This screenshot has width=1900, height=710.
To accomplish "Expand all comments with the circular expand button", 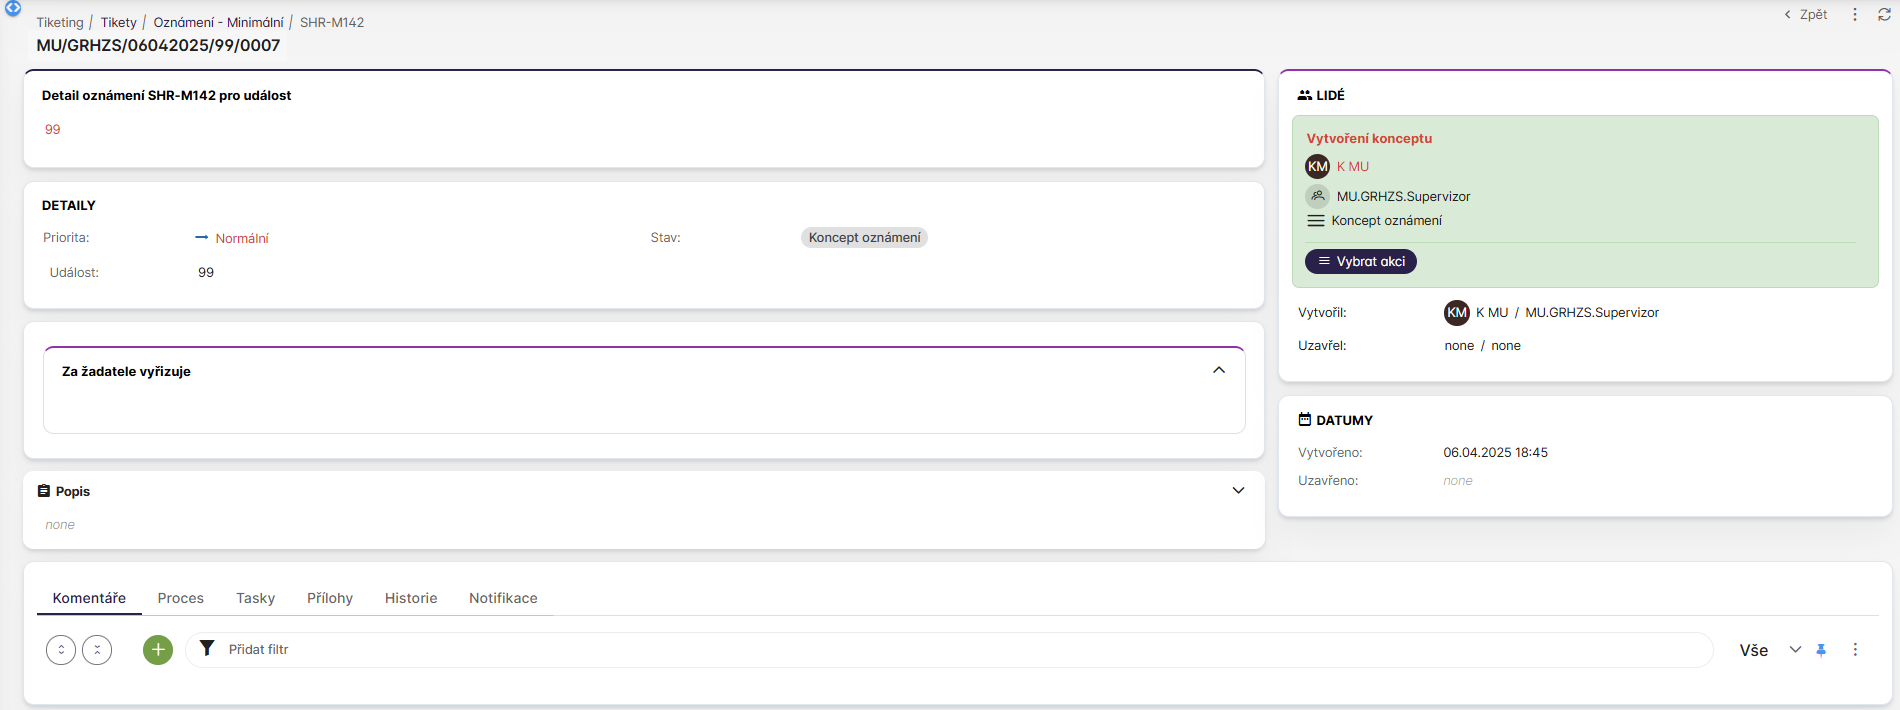I will click(61, 650).
